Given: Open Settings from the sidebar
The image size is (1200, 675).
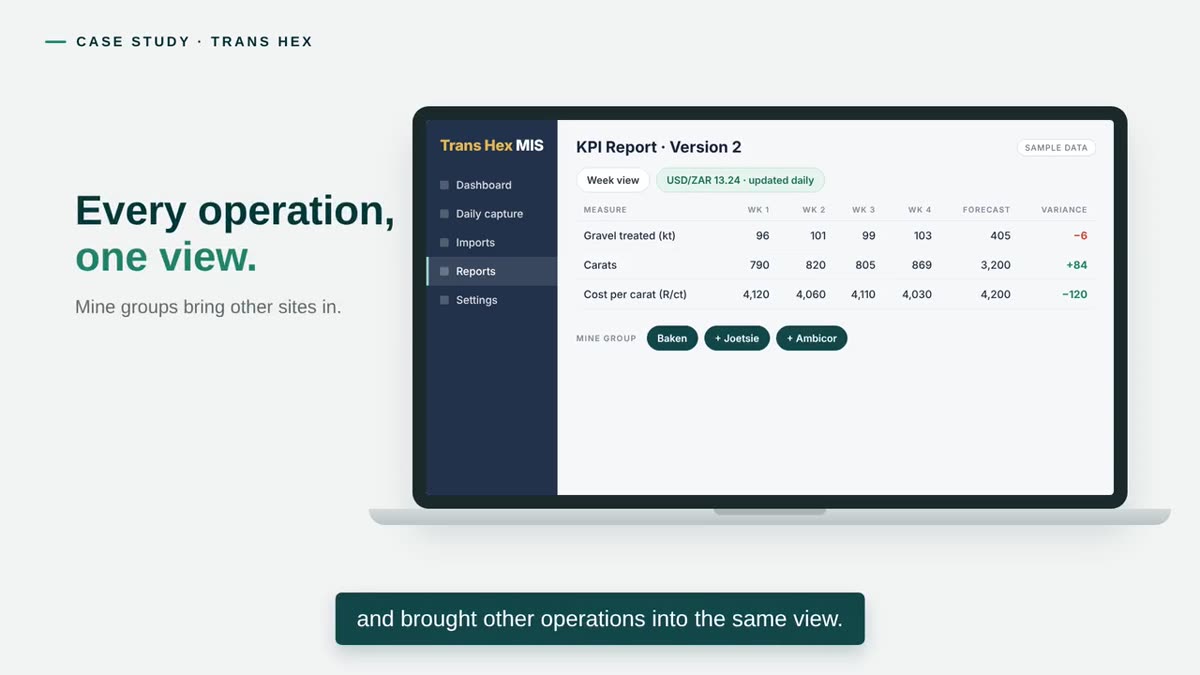Looking at the screenshot, I should pos(492,300).
